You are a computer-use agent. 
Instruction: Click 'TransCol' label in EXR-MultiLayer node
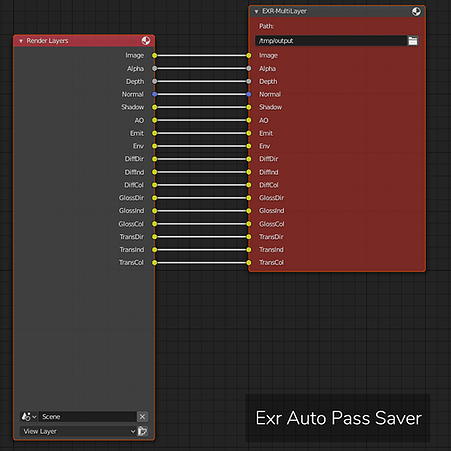271,263
